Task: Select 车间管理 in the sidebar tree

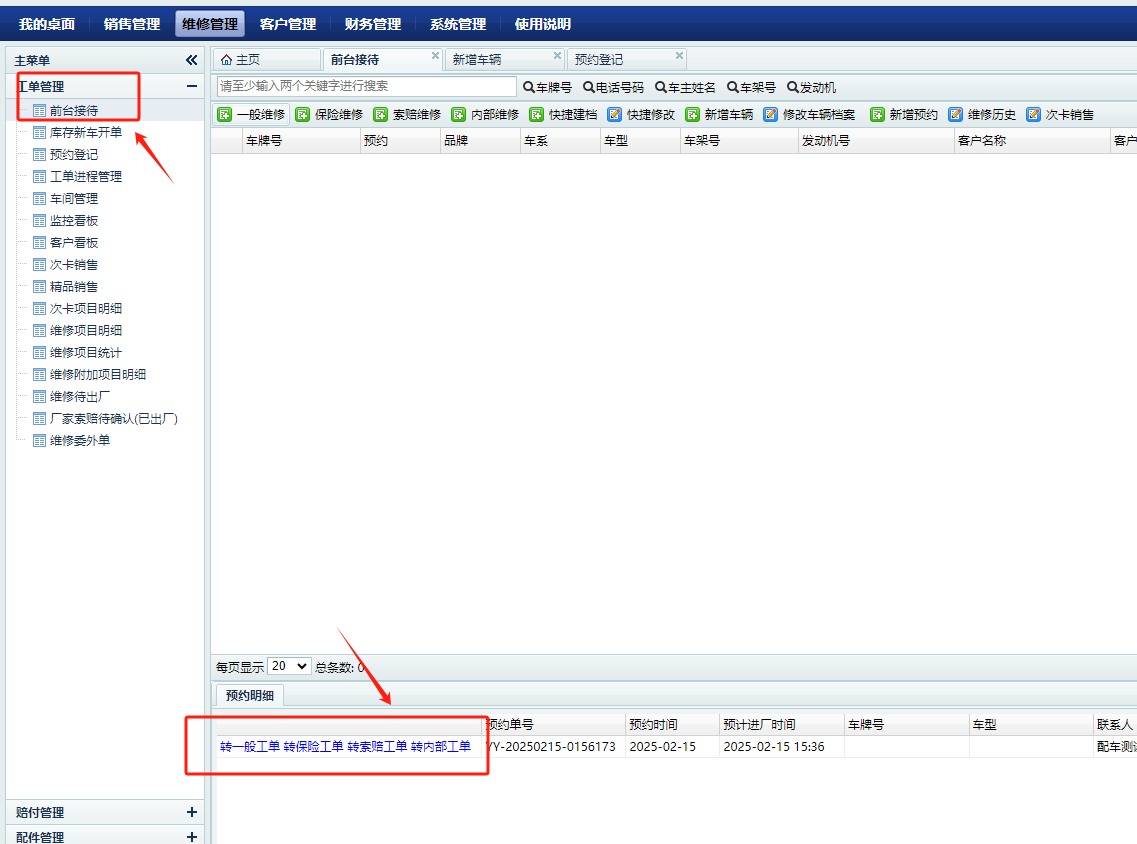Action: 74,198
